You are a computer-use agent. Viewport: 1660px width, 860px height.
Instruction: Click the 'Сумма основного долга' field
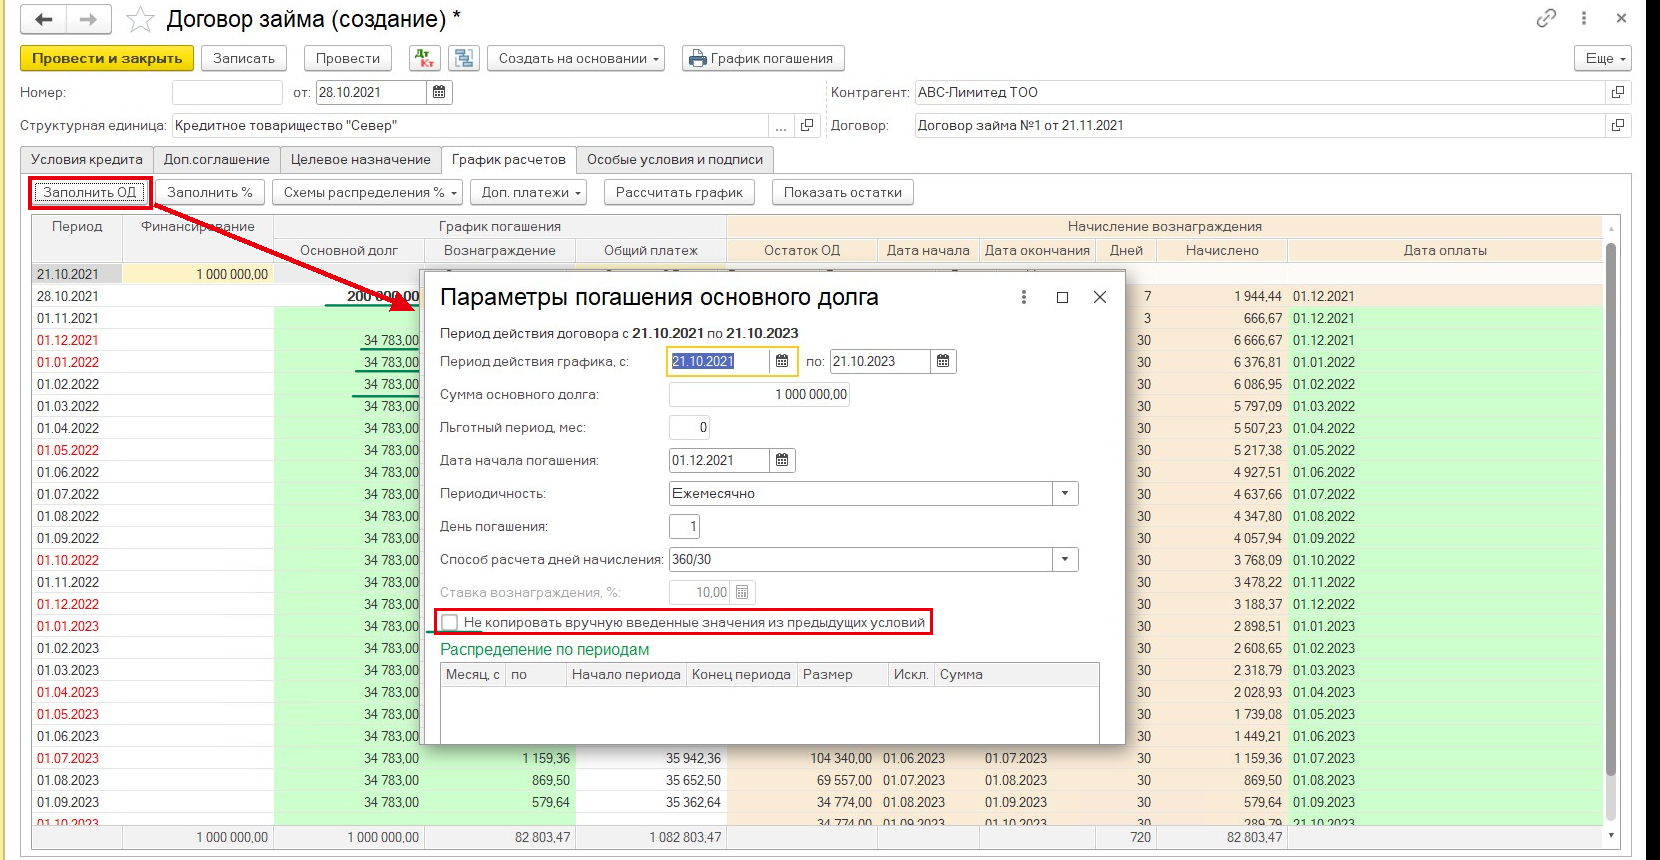(x=759, y=394)
